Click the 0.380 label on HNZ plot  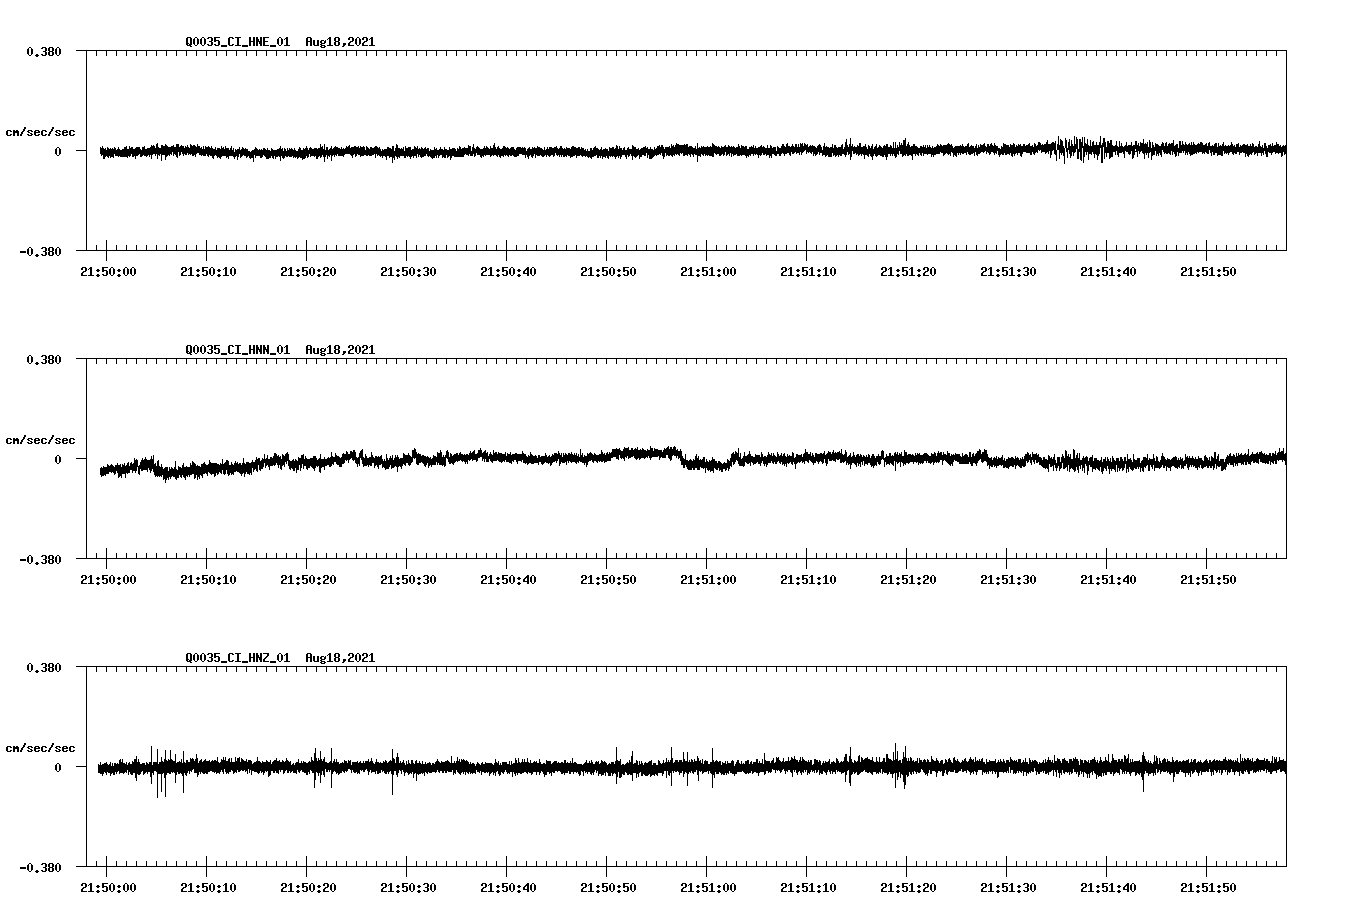click(43, 667)
